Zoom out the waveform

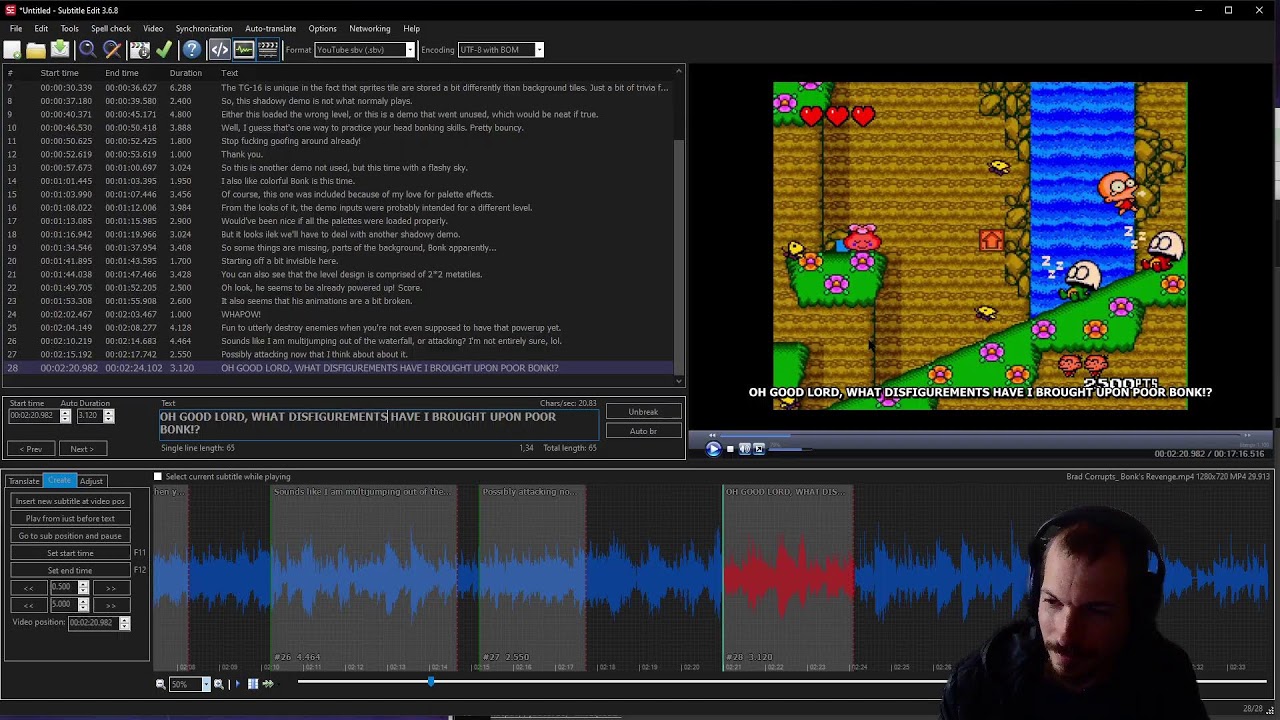point(160,684)
